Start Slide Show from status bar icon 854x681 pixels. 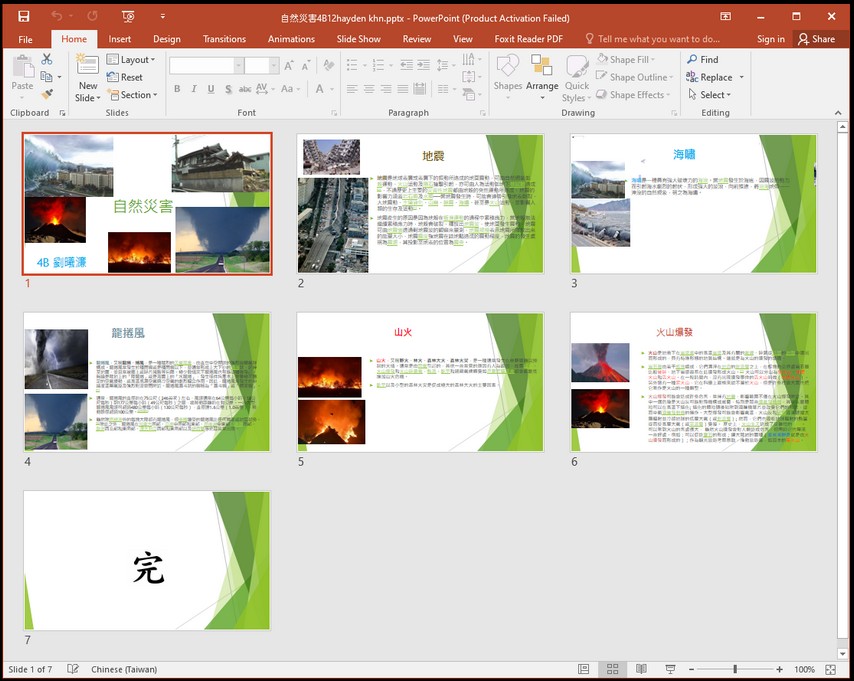point(670,669)
